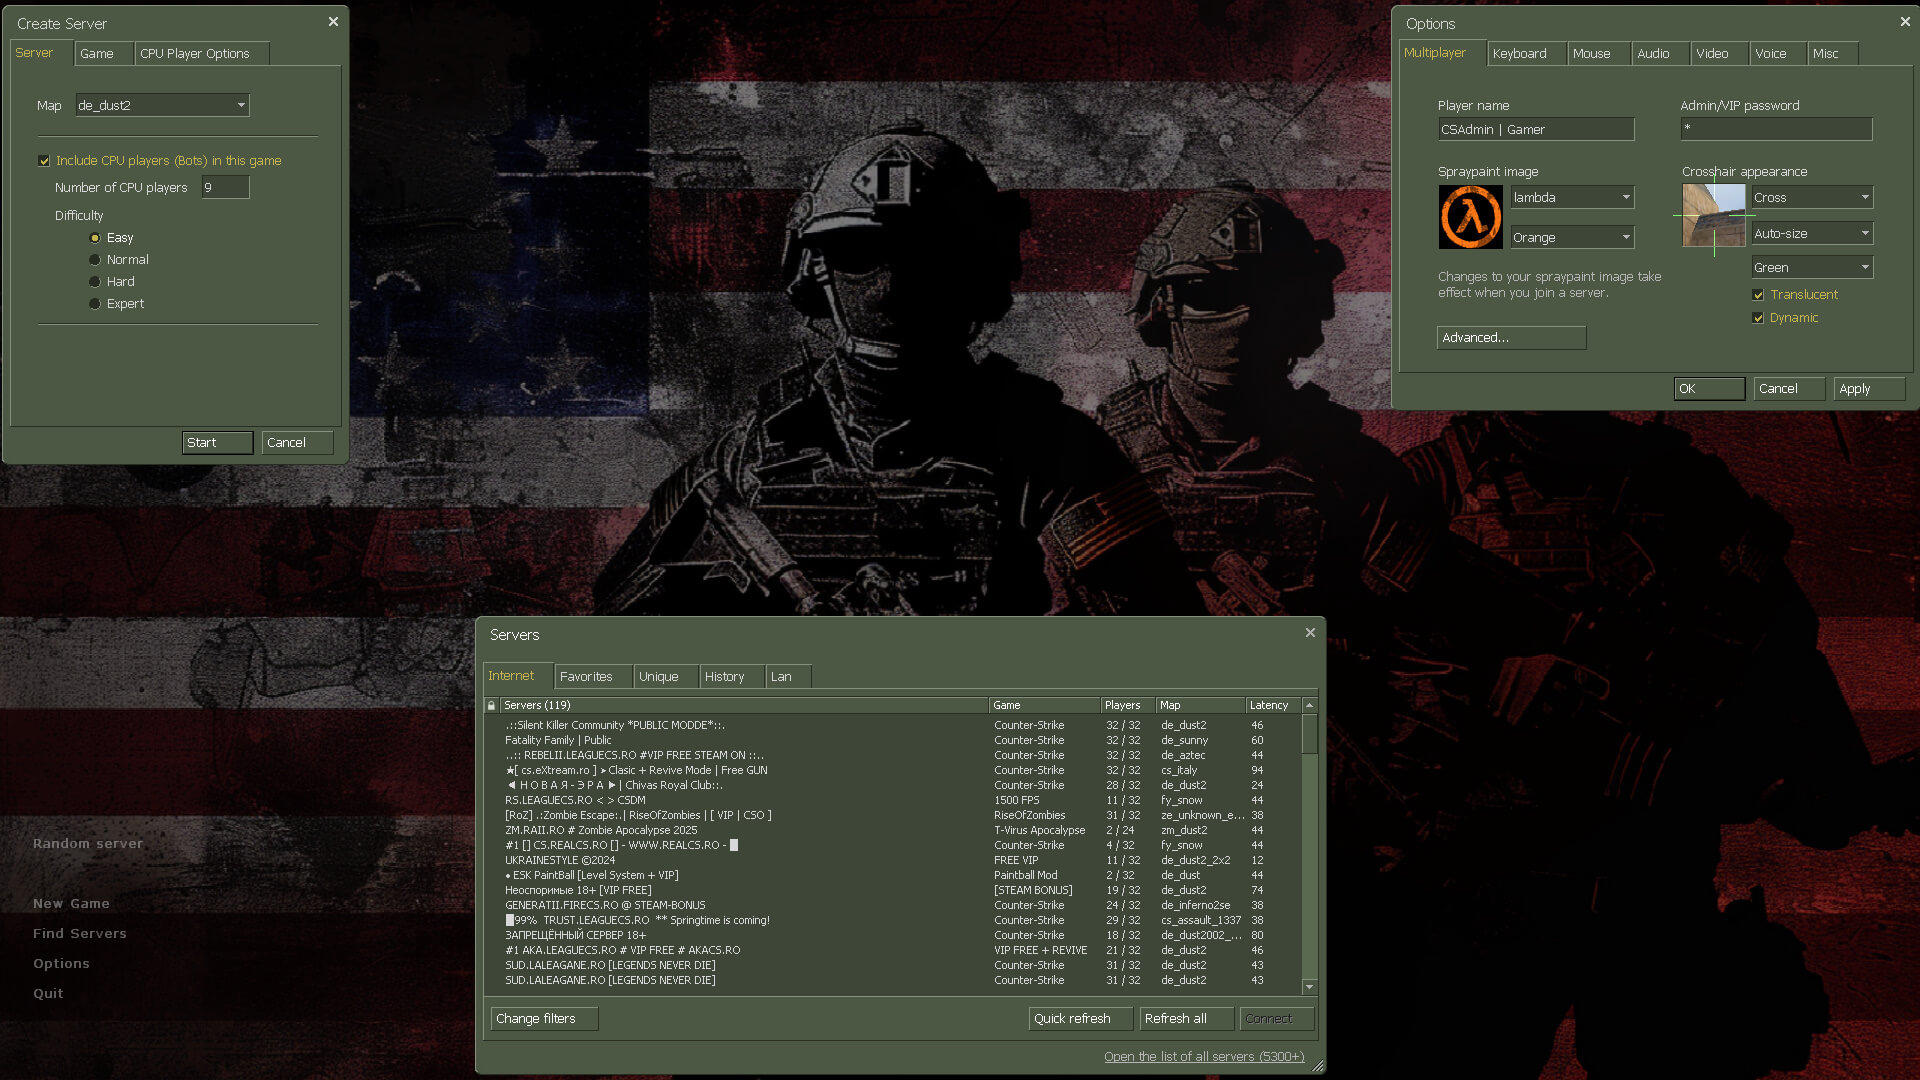Click the Number of CPU players field
This screenshot has width=1920, height=1080.
[x=225, y=188]
